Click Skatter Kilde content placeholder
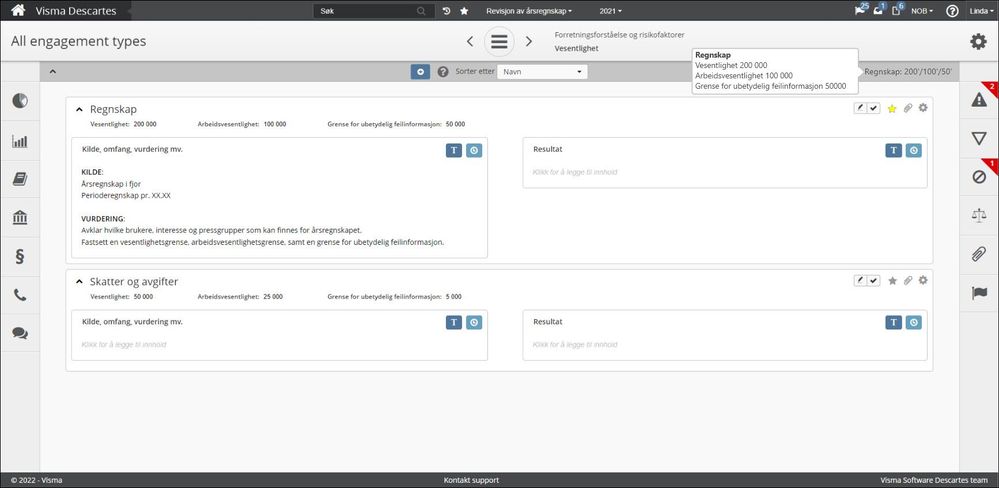Image resolution: width=999 pixels, height=488 pixels. (124, 345)
